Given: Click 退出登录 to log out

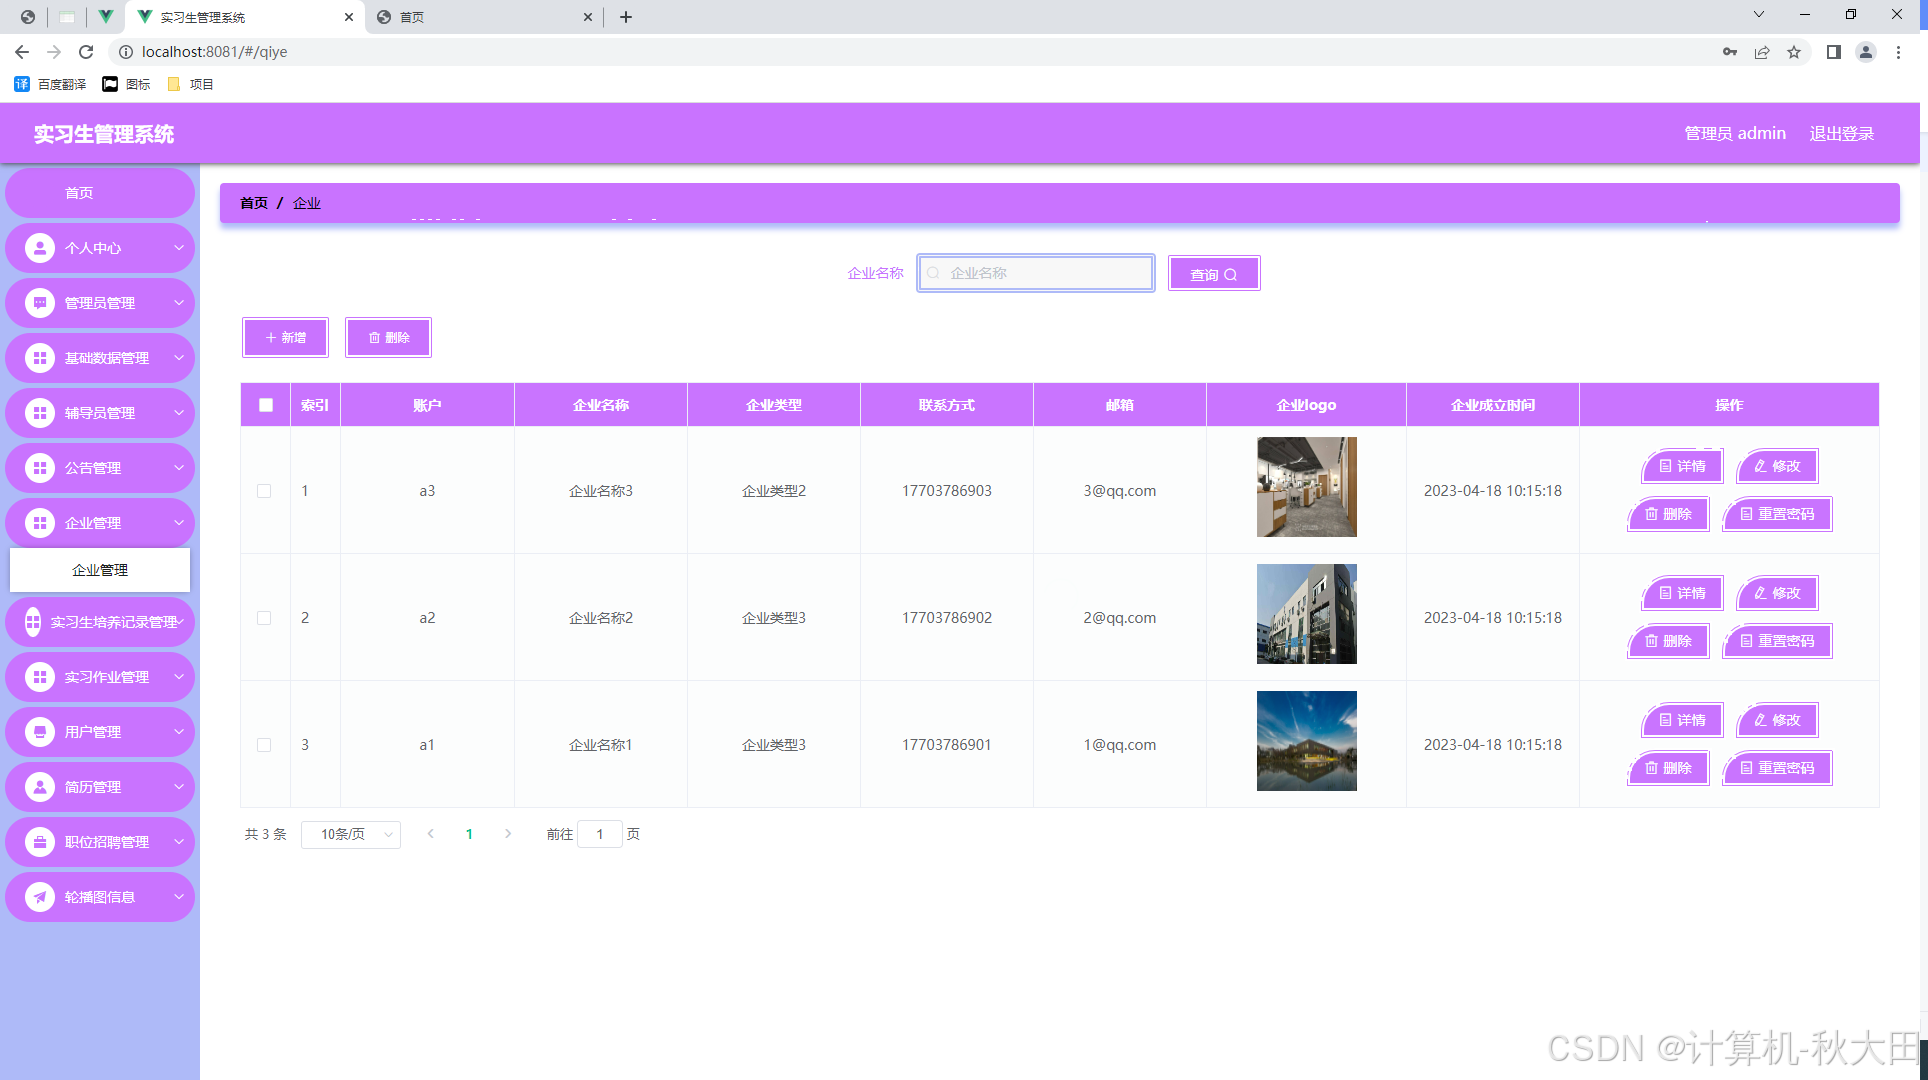Looking at the screenshot, I should [x=1841, y=134].
